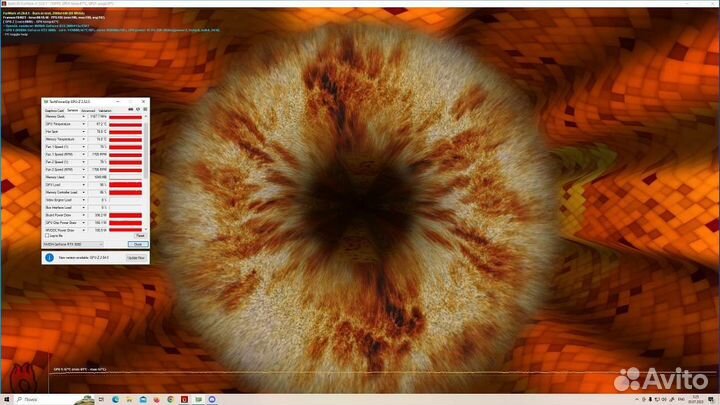The width and height of the screenshot is (720, 405).
Task: Enable the Log to file checkbox
Action: [x=46, y=235]
